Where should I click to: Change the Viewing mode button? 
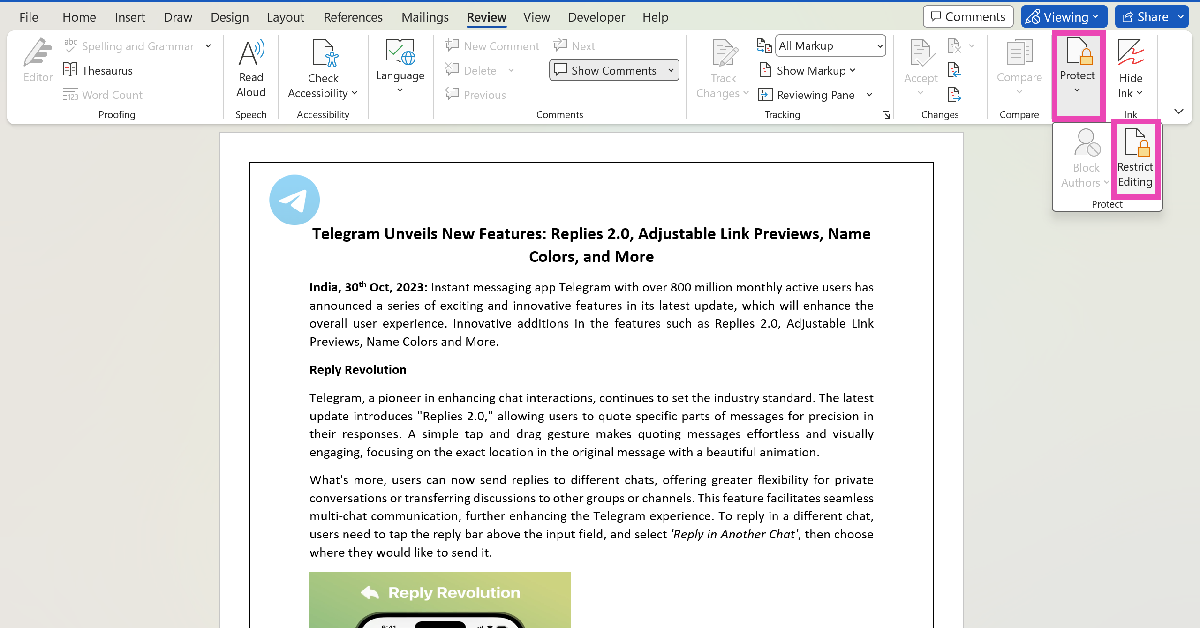pyautogui.click(x=1064, y=17)
